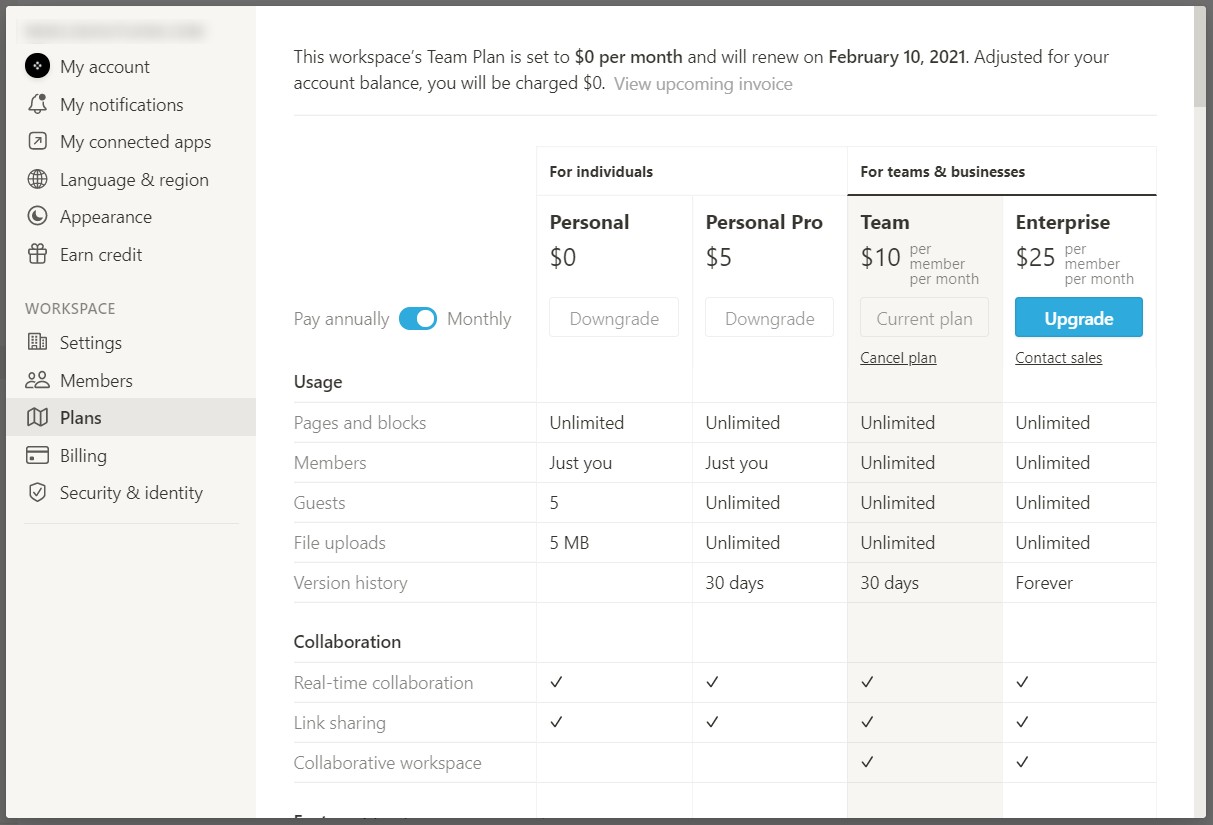Screen dimensions: 1213x825
Task: Click the Earn credit gift icon
Action: (x=37, y=255)
